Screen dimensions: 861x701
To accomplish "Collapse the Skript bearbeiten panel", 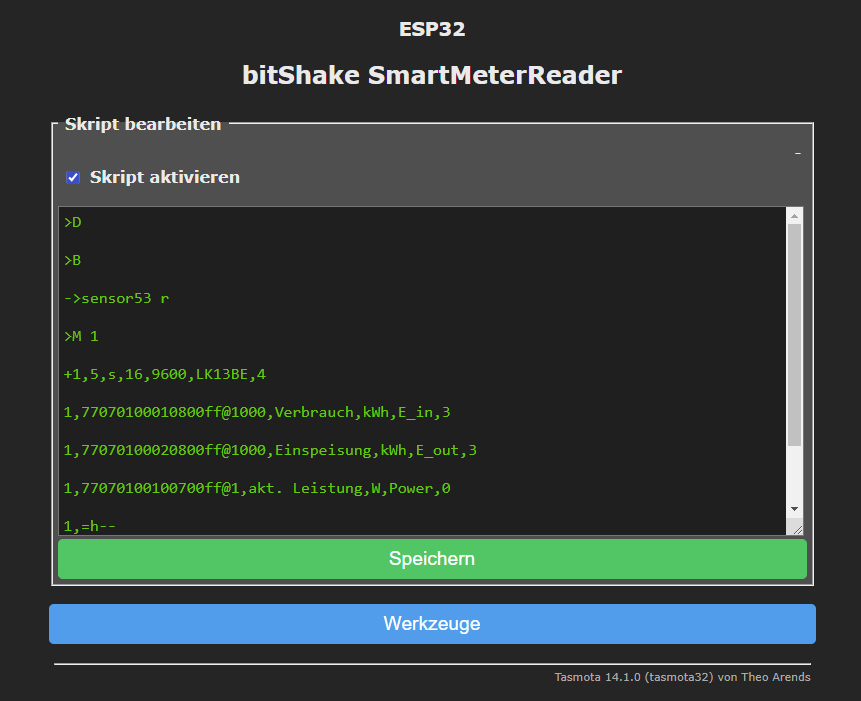I will click(x=797, y=150).
